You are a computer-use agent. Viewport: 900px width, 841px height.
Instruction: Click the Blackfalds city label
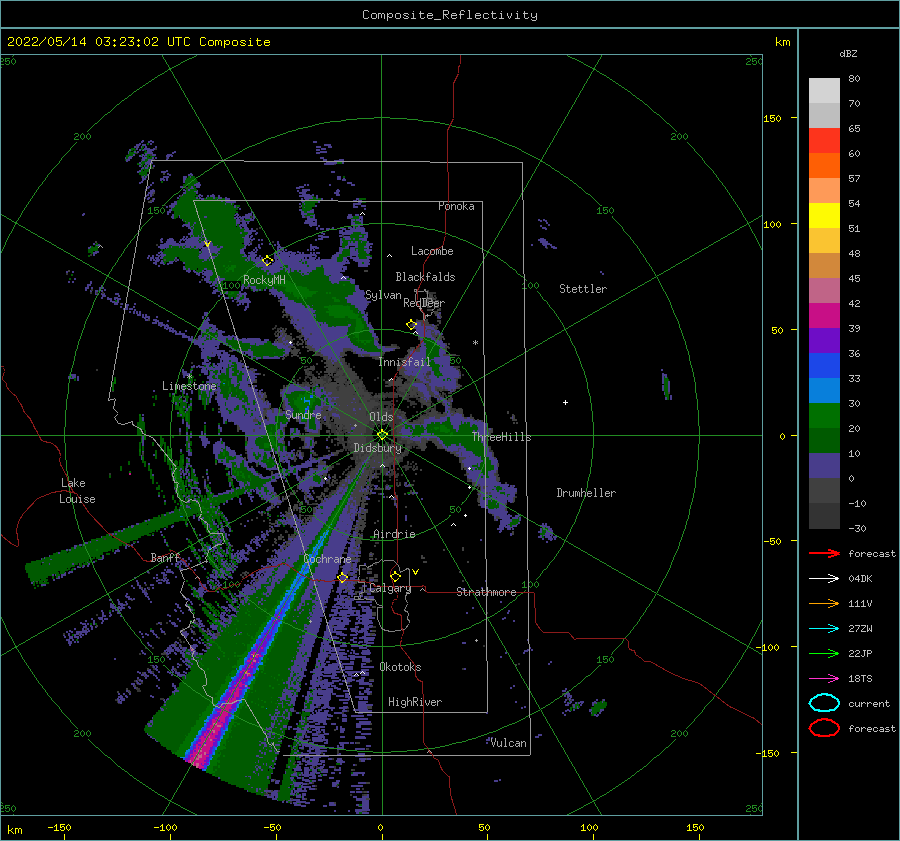pos(425,277)
